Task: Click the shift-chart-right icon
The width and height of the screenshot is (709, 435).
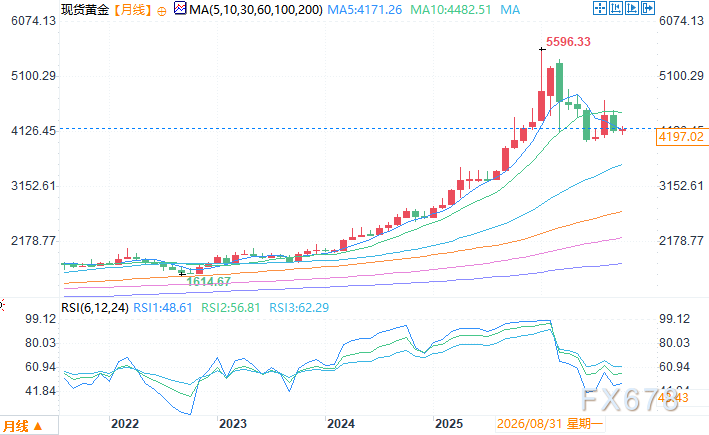Action: point(632,8)
